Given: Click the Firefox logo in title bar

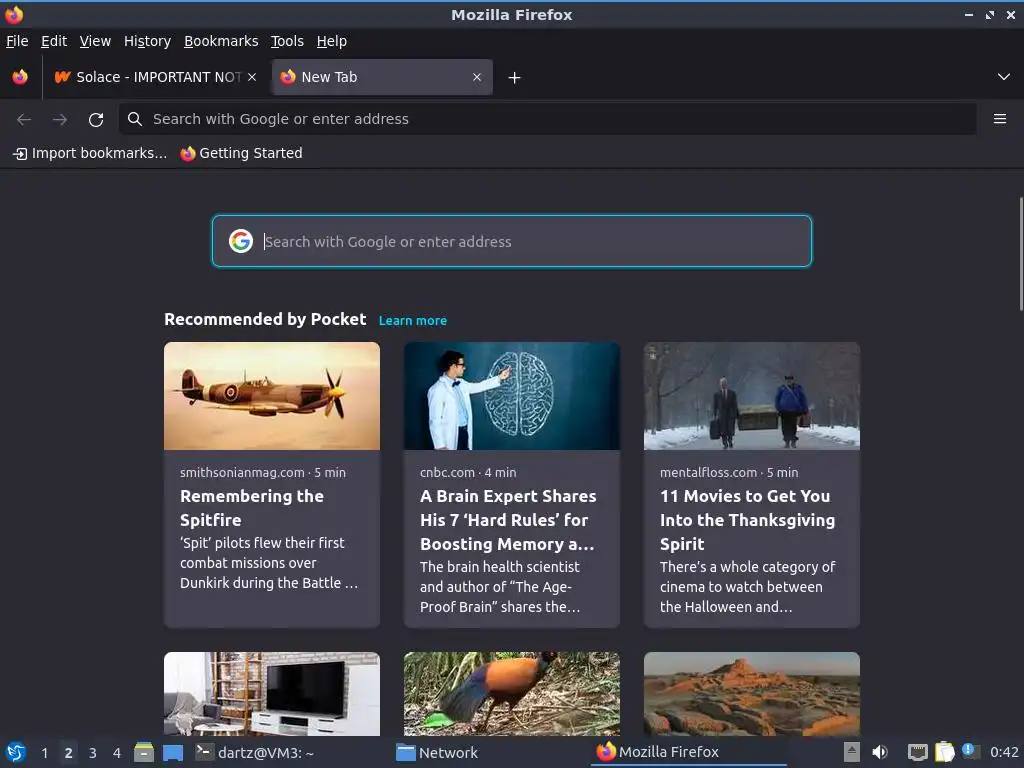Looking at the screenshot, I should [x=14, y=14].
